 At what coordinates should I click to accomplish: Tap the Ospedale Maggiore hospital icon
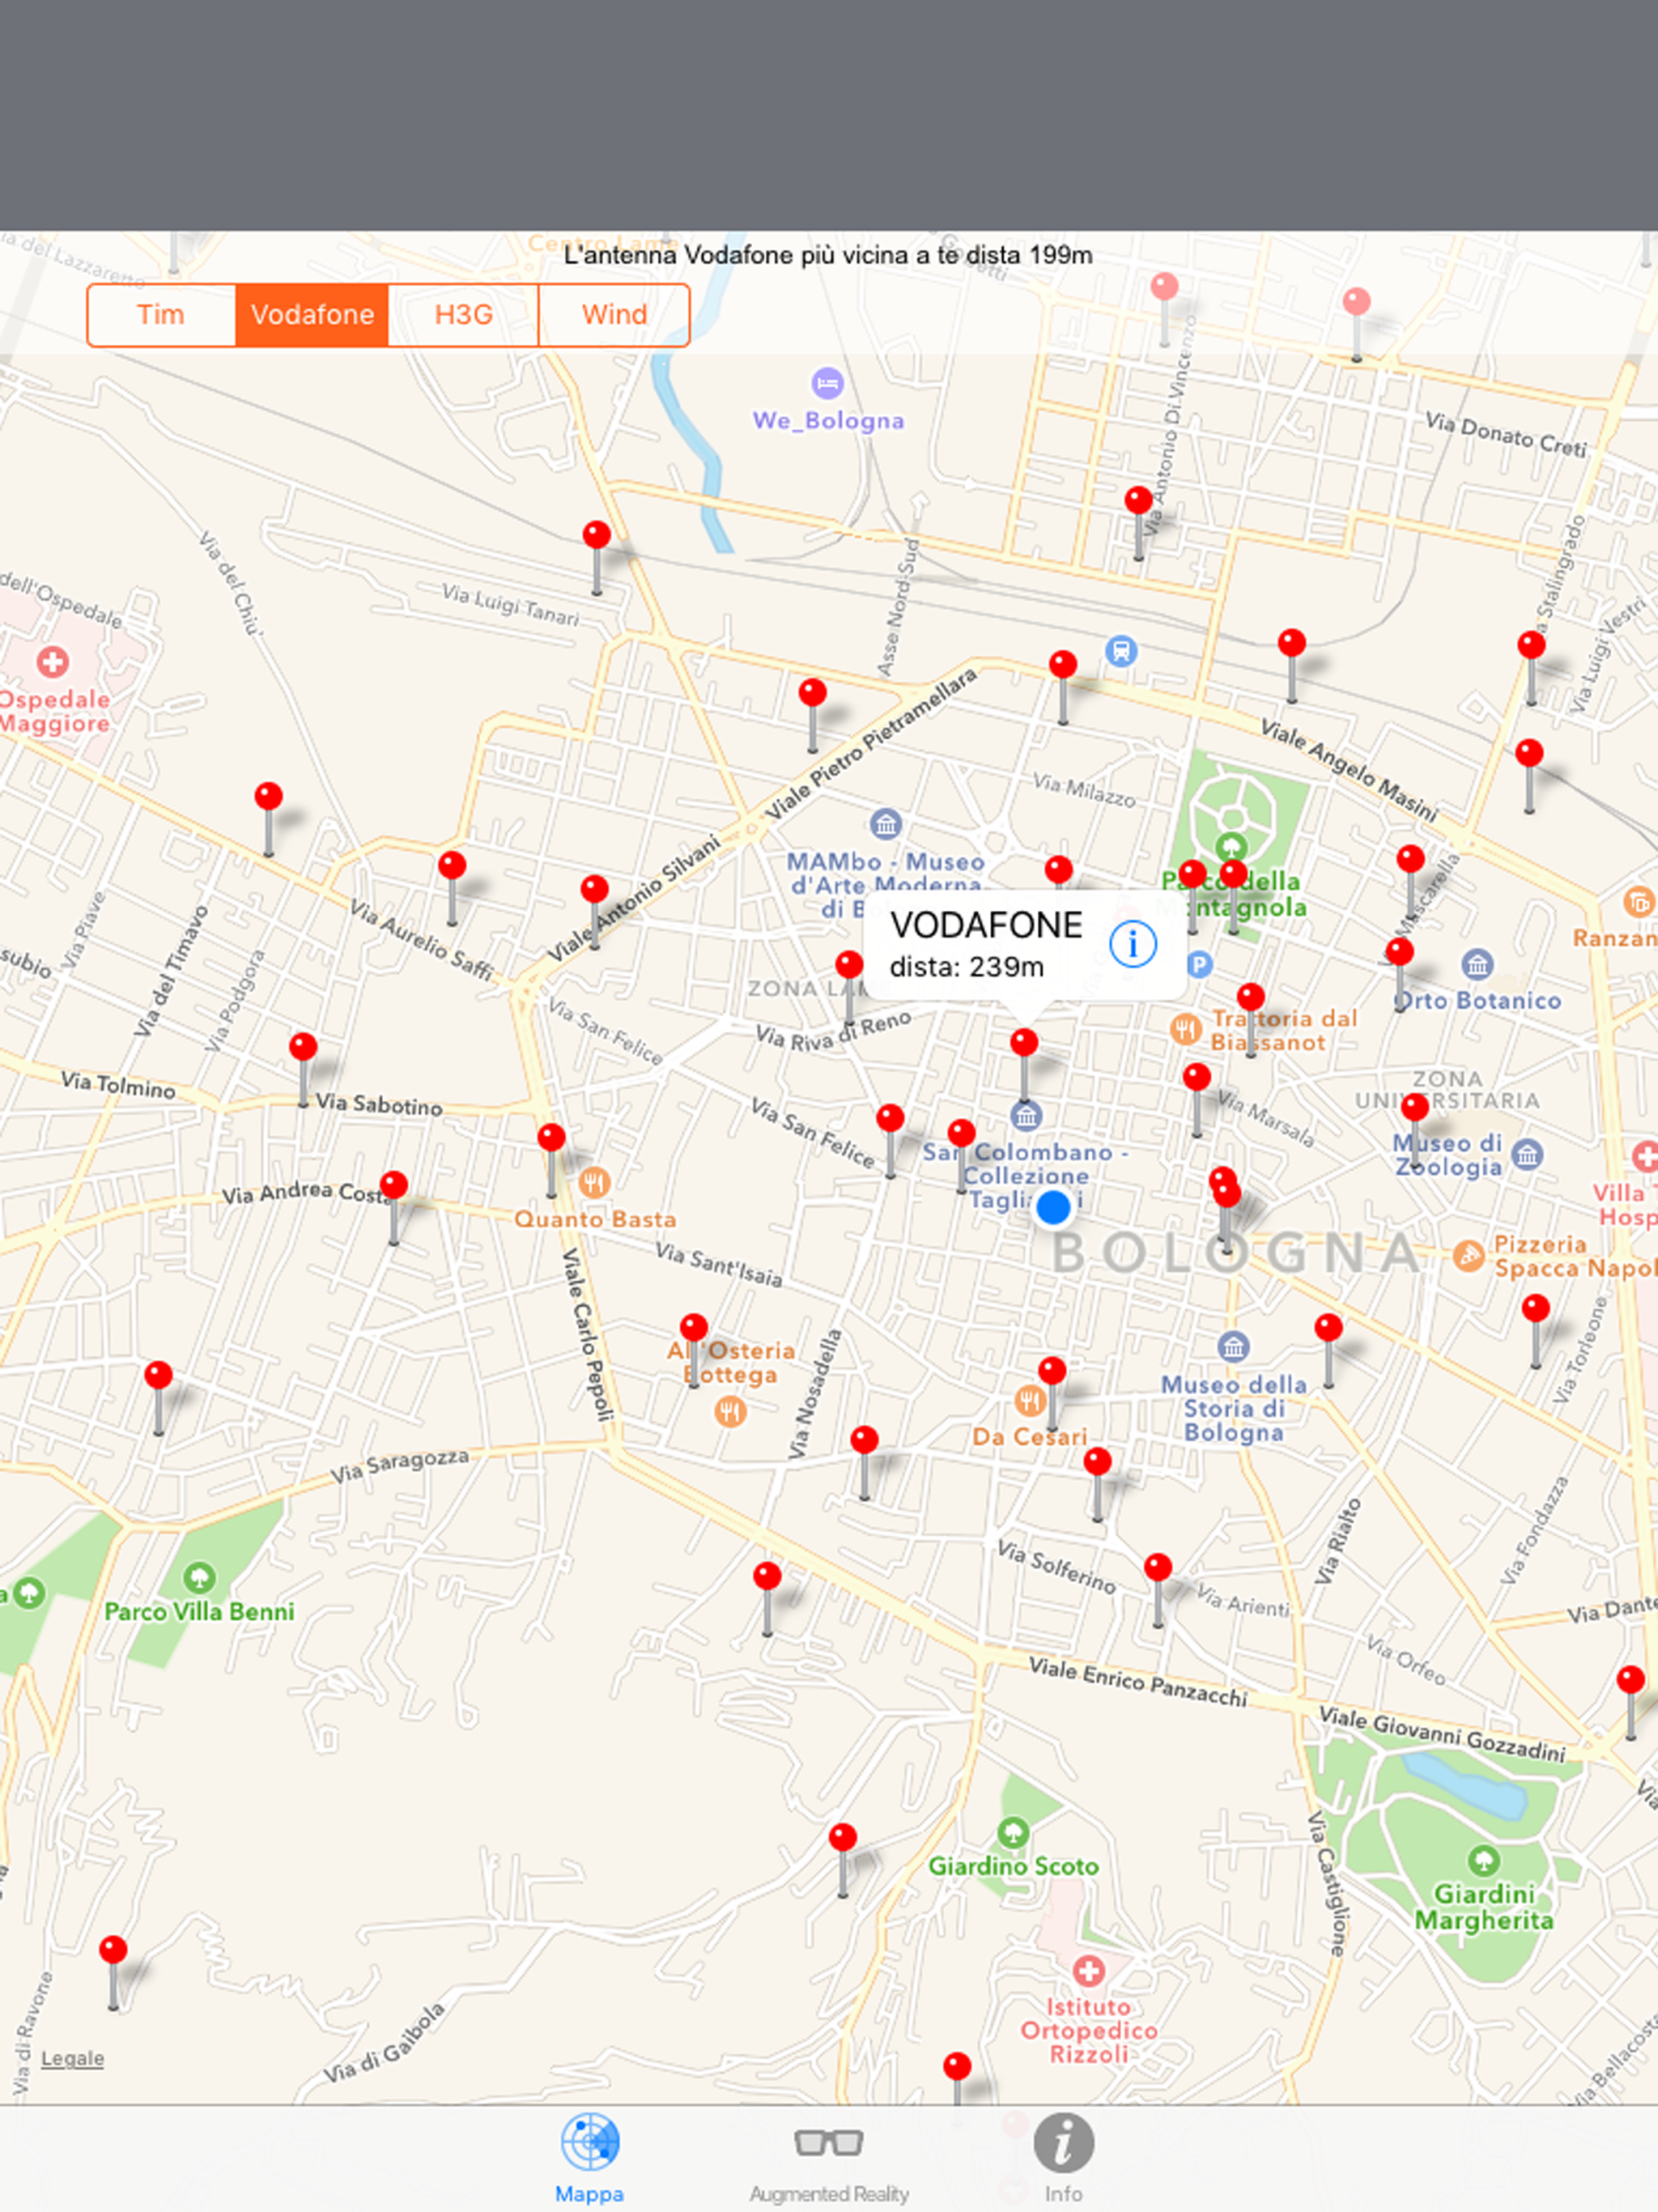tap(52, 662)
